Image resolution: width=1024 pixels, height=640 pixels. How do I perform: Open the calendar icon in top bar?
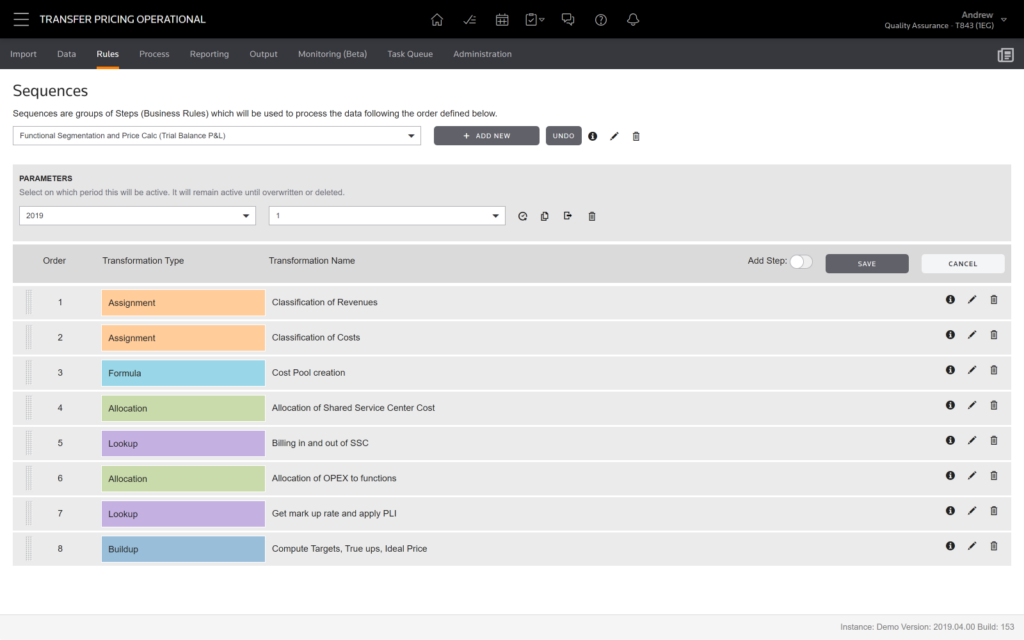coord(502,19)
